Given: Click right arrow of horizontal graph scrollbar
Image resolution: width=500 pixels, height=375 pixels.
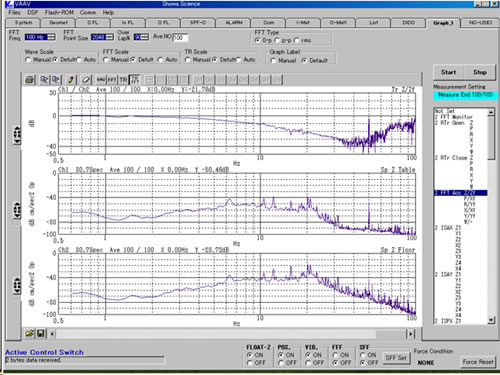Looking at the screenshot, I should point(411,334).
